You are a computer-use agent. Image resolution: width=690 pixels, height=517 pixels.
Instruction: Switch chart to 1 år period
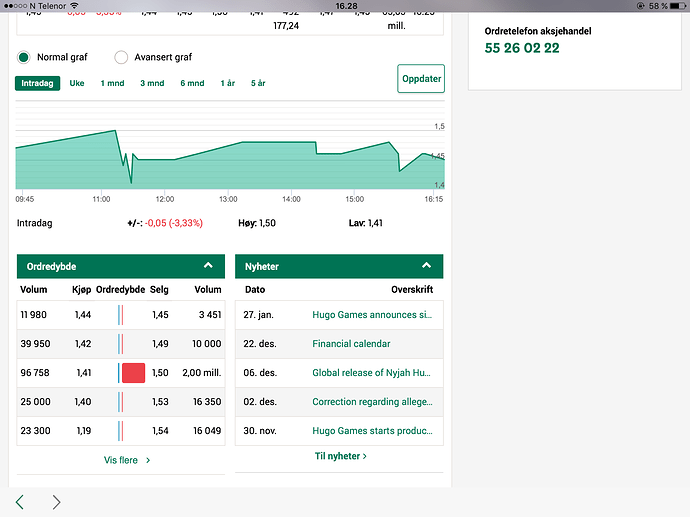(228, 83)
